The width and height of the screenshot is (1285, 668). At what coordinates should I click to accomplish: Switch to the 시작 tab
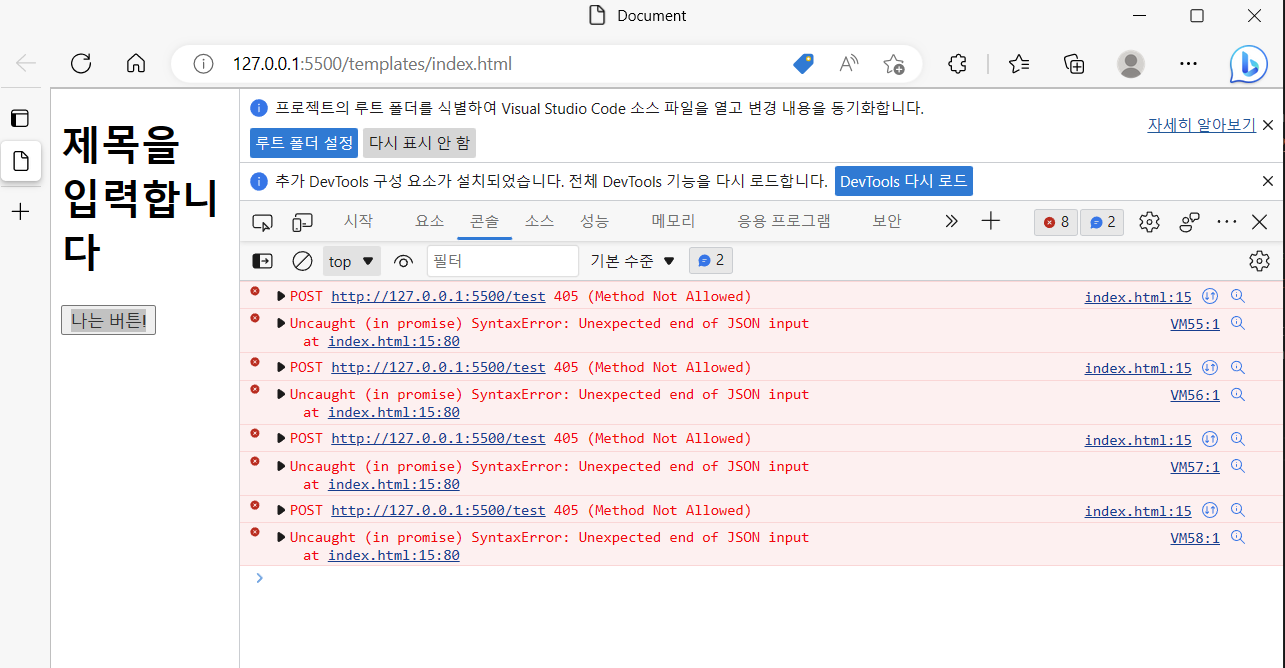tap(358, 221)
